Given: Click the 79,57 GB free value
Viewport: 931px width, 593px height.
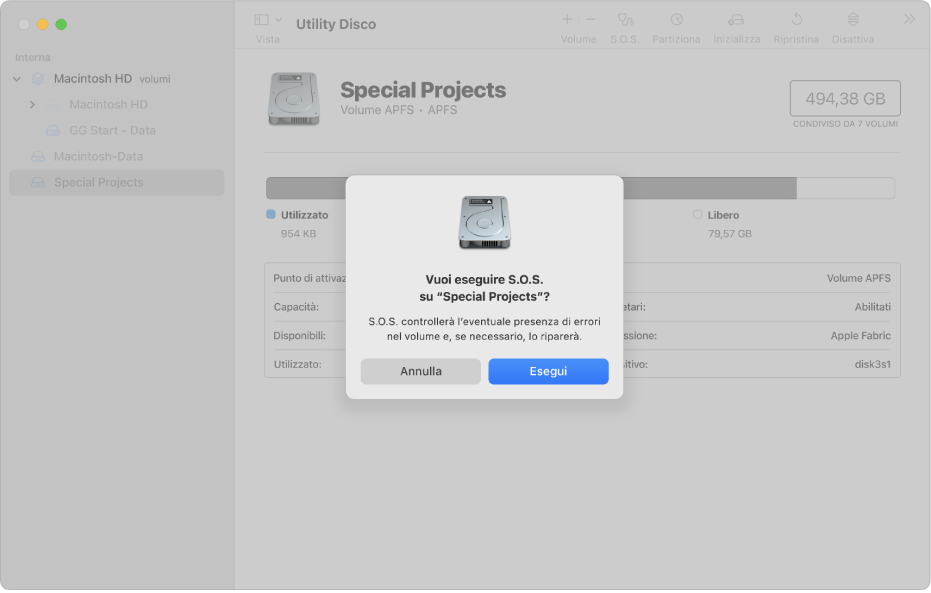Looking at the screenshot, I should click(x=730, y=234).
